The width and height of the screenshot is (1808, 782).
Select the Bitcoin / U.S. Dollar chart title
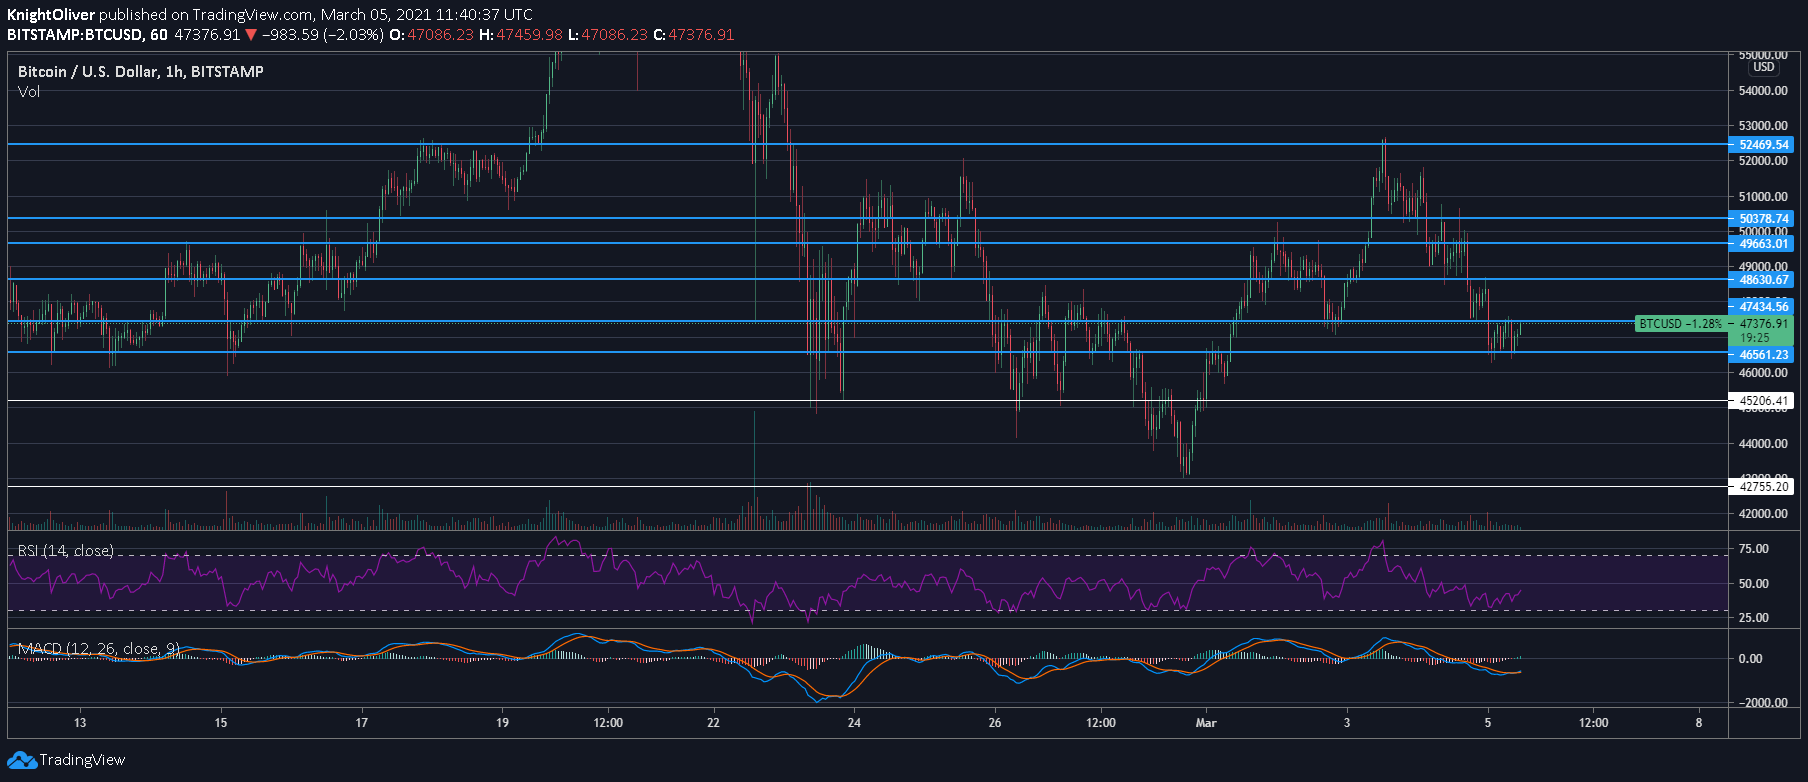click(x=141, y=72)
